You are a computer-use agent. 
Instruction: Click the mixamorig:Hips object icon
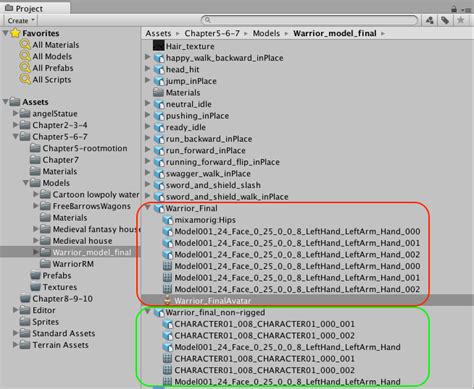click(168, 220)
